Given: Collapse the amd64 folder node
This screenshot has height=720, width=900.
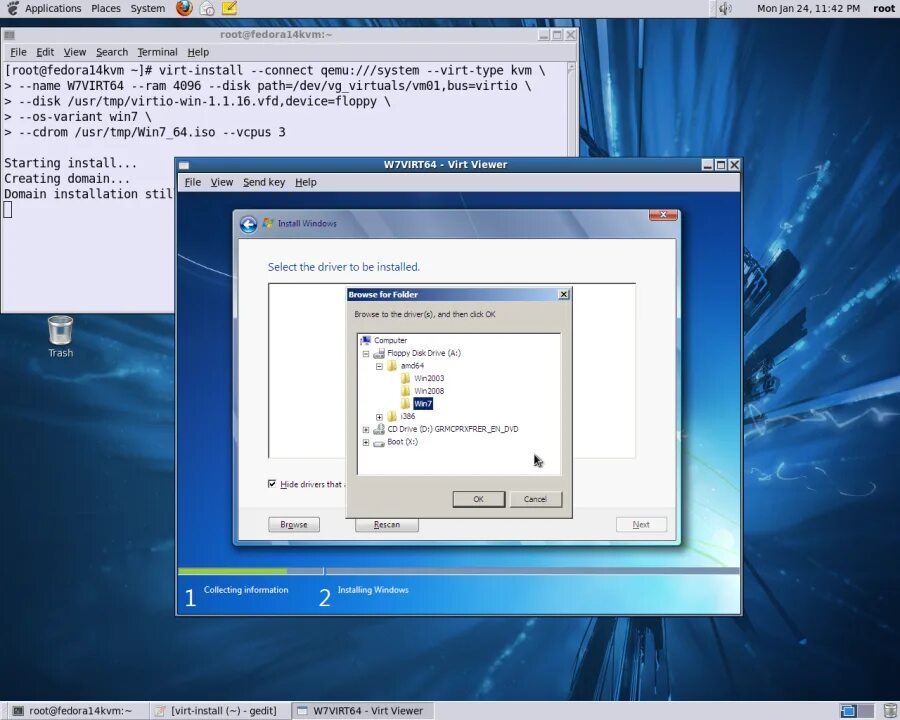Looking at the screenshot, I should [379, 366].
